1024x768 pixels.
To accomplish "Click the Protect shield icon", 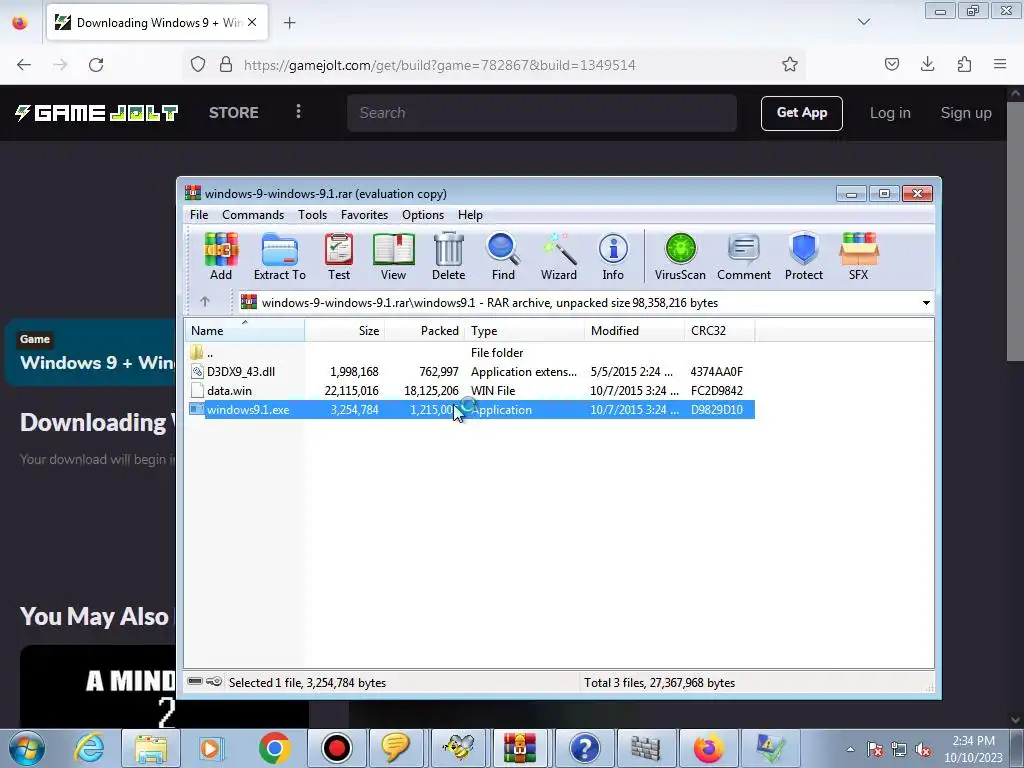I will coord(803,257).
